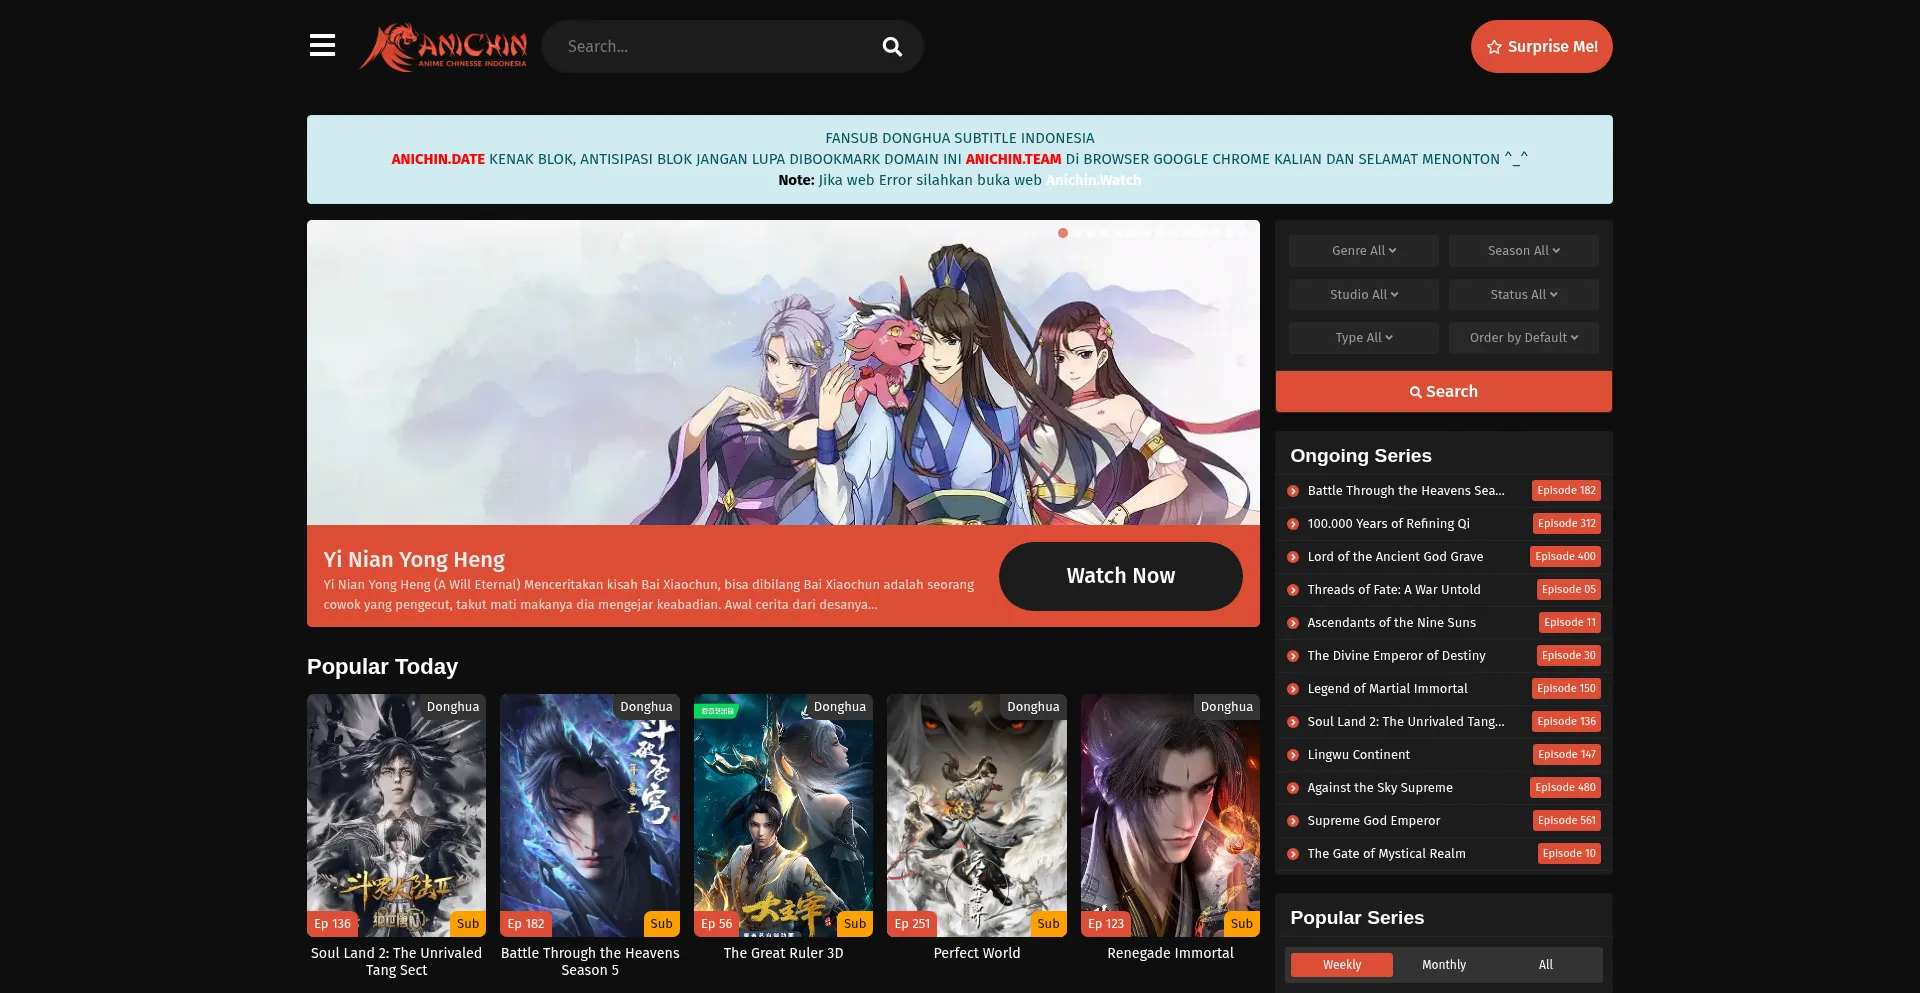Open Battle Through the Heavens Season 5 poster
This screenshot has height=993, width=1920.
(x=590, y=816)
